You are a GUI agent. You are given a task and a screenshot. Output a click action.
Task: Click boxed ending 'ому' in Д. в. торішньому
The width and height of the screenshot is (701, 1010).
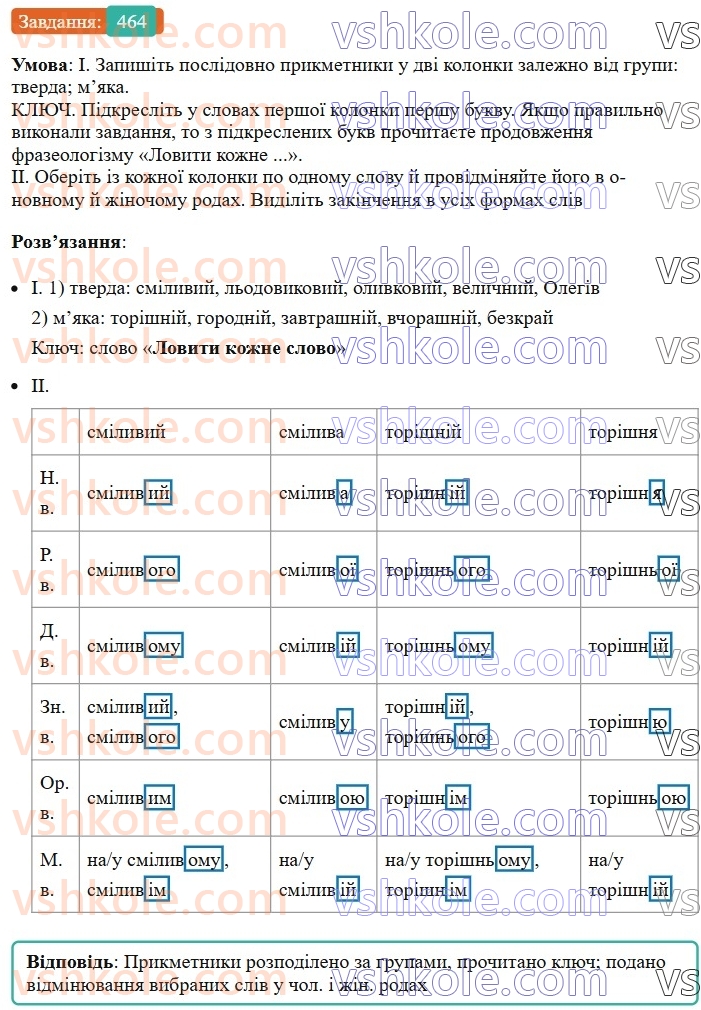(x=474, y=645)
